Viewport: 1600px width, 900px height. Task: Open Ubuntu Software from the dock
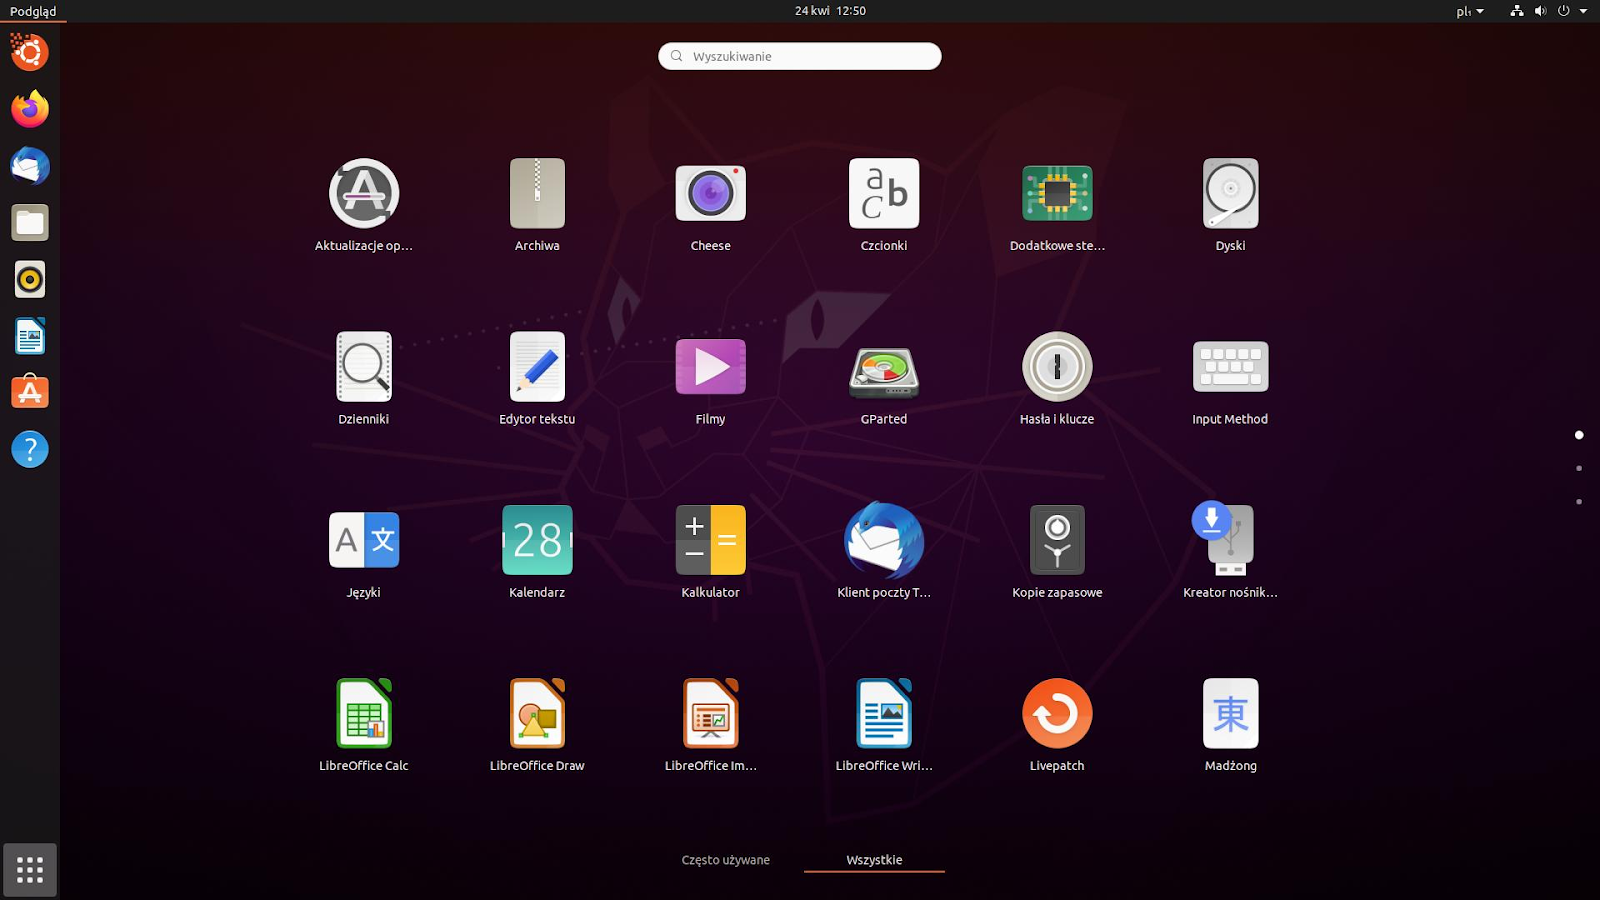(x=30, y=393)
